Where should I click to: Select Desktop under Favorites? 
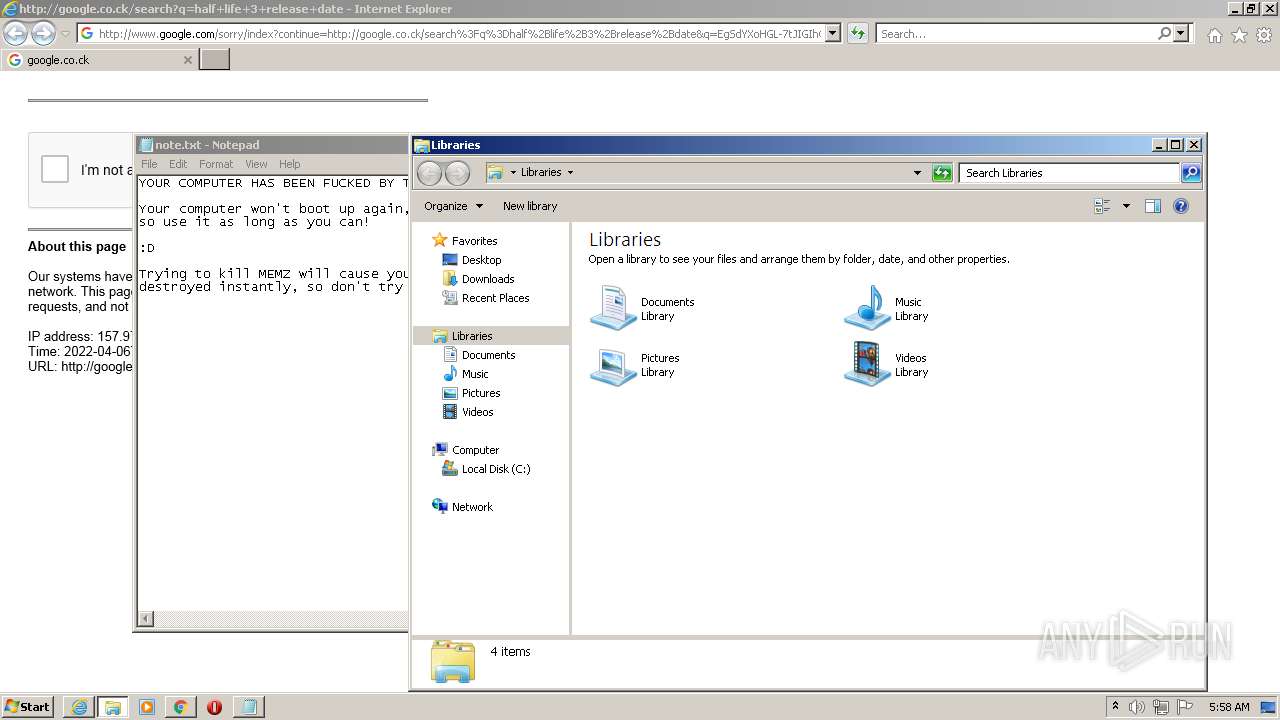tap(481, 260)
